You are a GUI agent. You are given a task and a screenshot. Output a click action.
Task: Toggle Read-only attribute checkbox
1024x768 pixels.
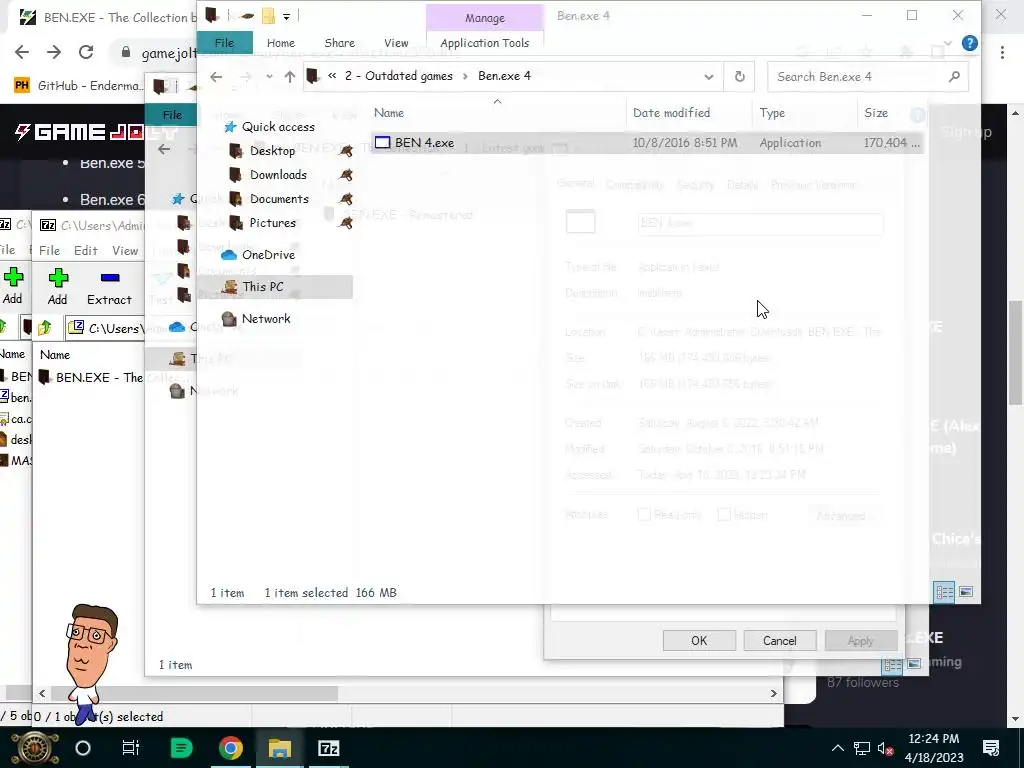(644, 515)
